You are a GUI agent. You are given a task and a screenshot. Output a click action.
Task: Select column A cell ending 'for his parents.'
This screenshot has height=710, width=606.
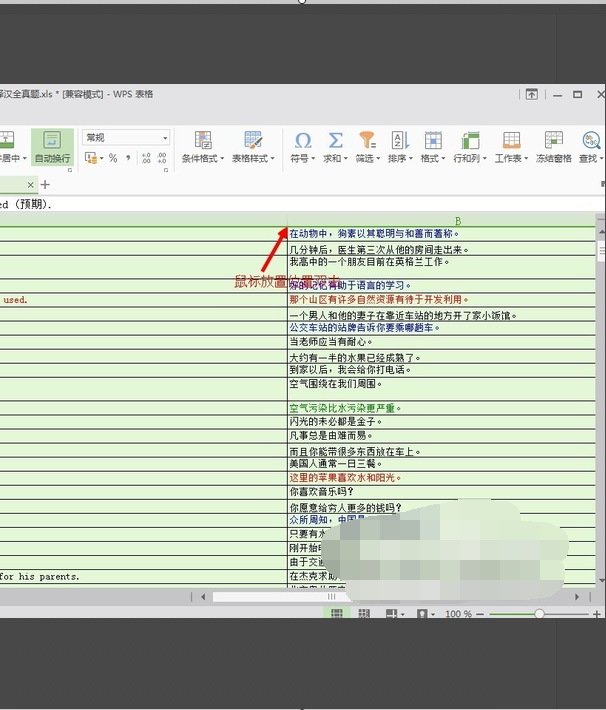(144, 577)
